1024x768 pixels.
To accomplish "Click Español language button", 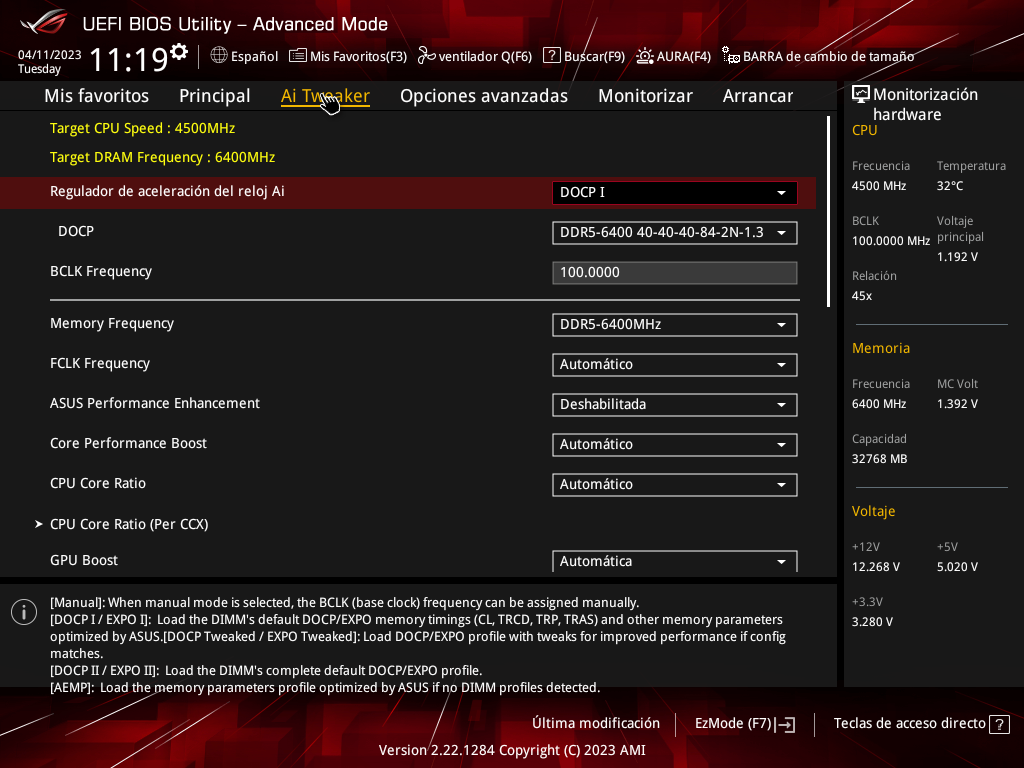I will click(245, 56).
